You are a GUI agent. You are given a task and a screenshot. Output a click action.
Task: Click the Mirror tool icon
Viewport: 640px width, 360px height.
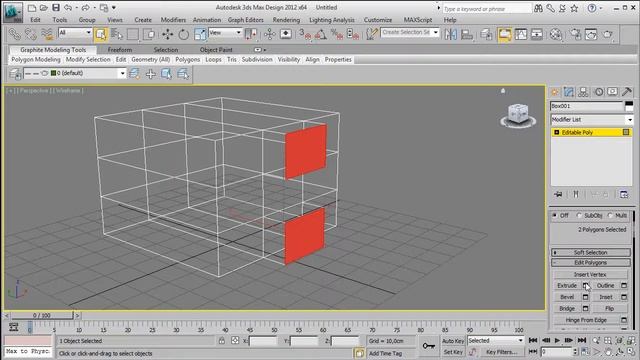pos(451,34)
